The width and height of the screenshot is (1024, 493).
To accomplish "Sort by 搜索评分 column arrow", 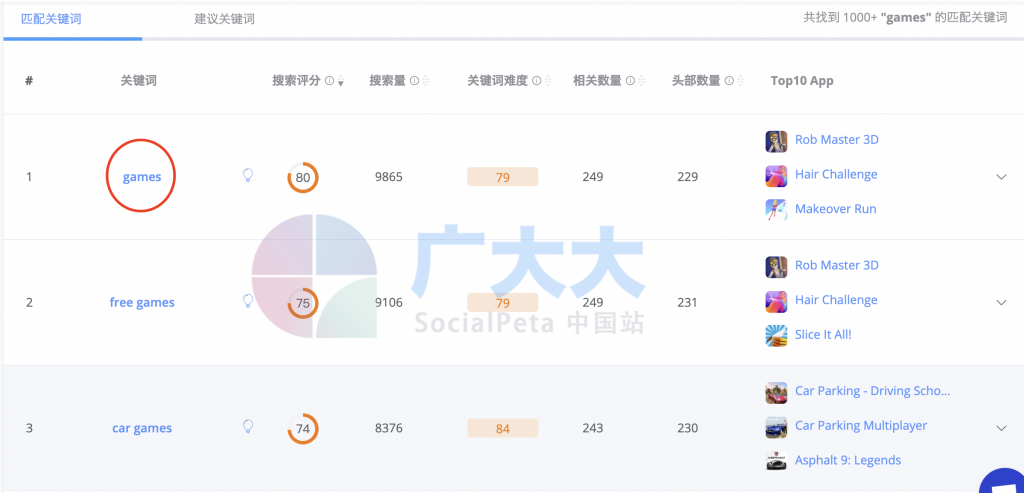I will click(341, 82).
